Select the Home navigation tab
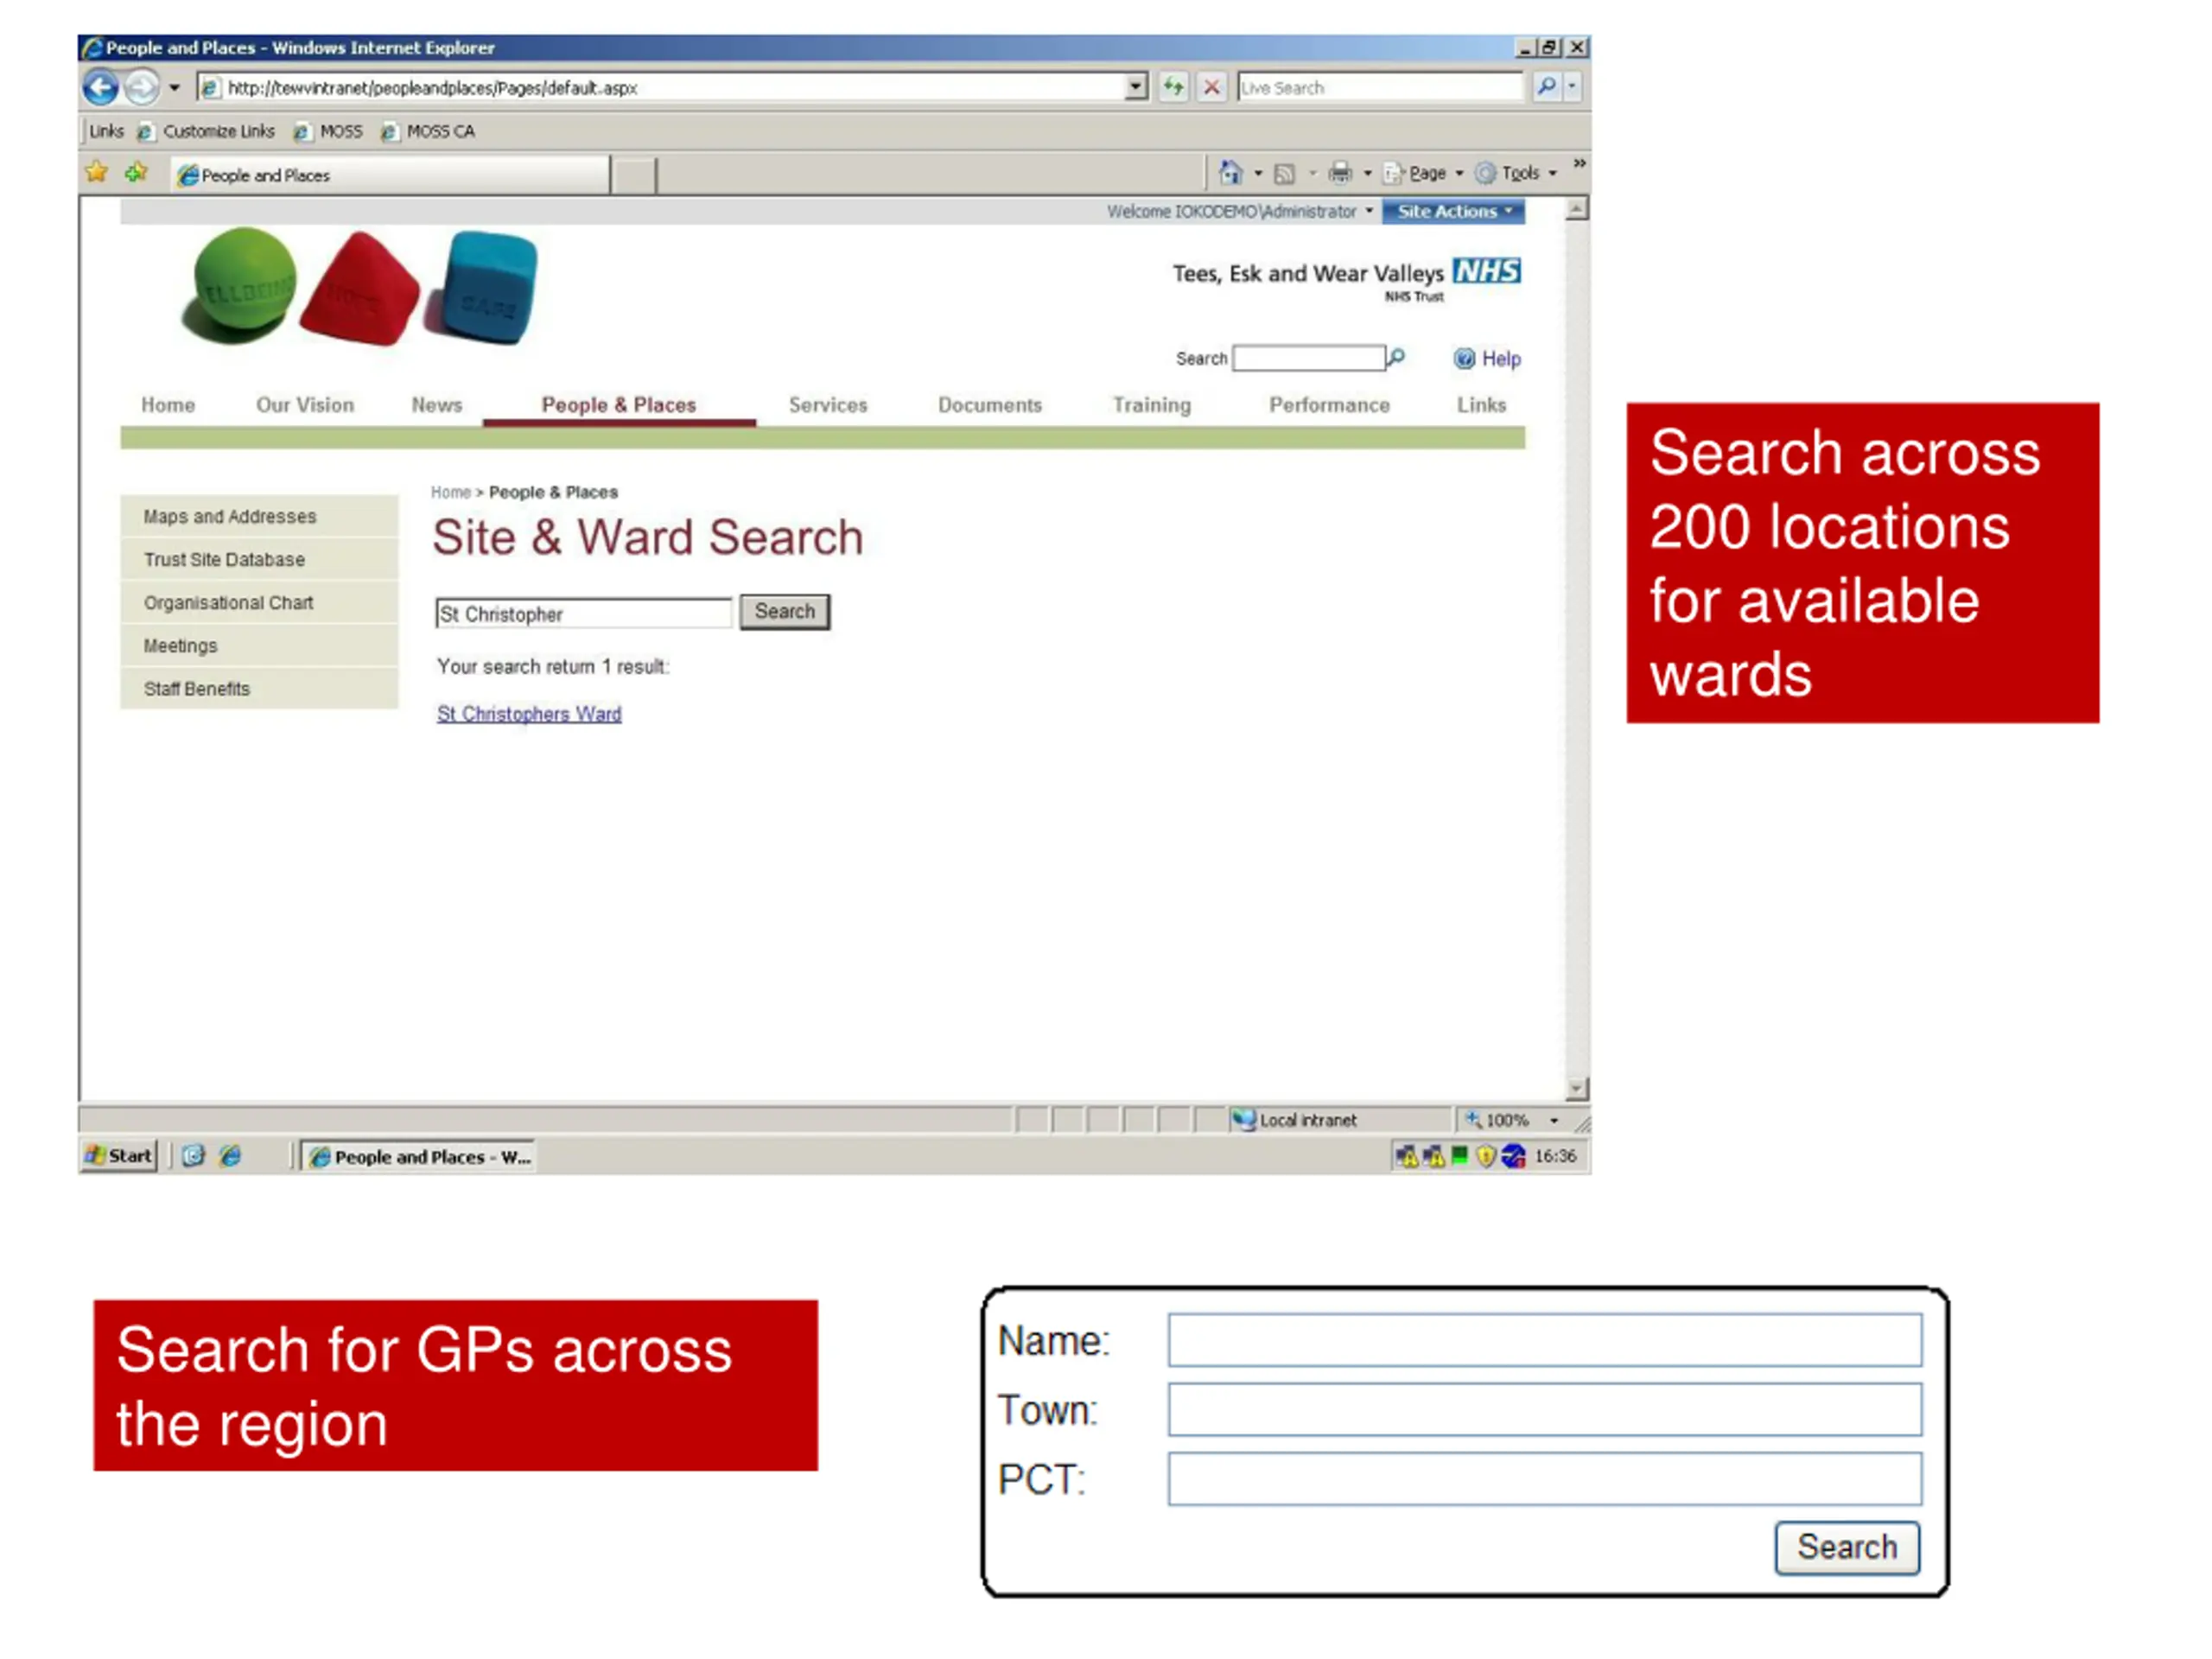The height and width of the screenshot is (1659, 2212). click(168, 405)
